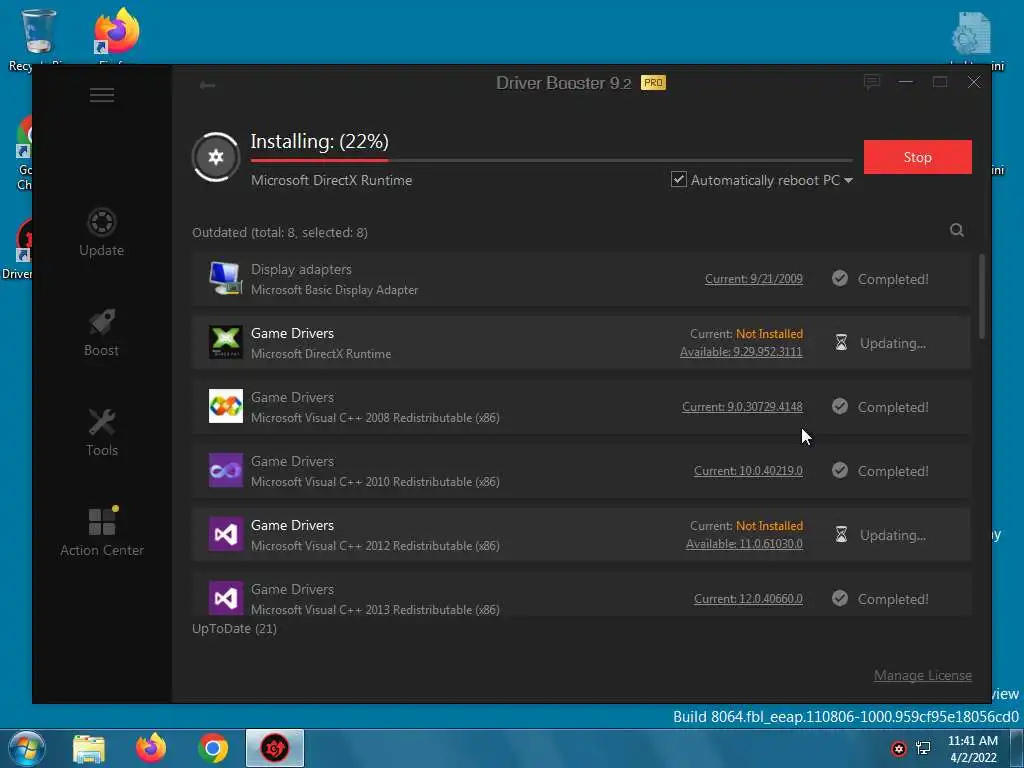
Task: Click the DirectX Runtime icon
Action: click(225, 342)
